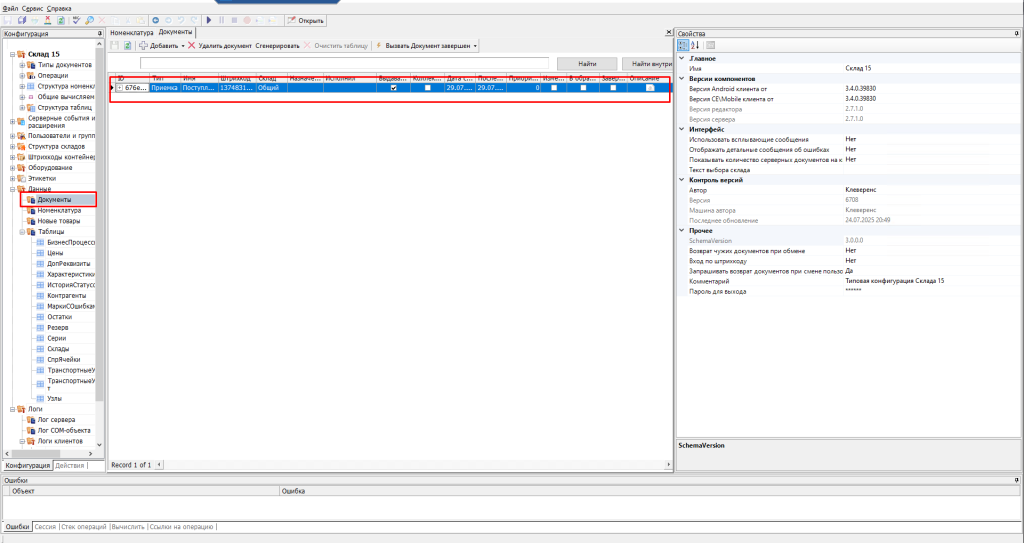The image size is (1024, 543).
Task: Click the configuration tree vertical scrollbar
Action: click(99, 250)
